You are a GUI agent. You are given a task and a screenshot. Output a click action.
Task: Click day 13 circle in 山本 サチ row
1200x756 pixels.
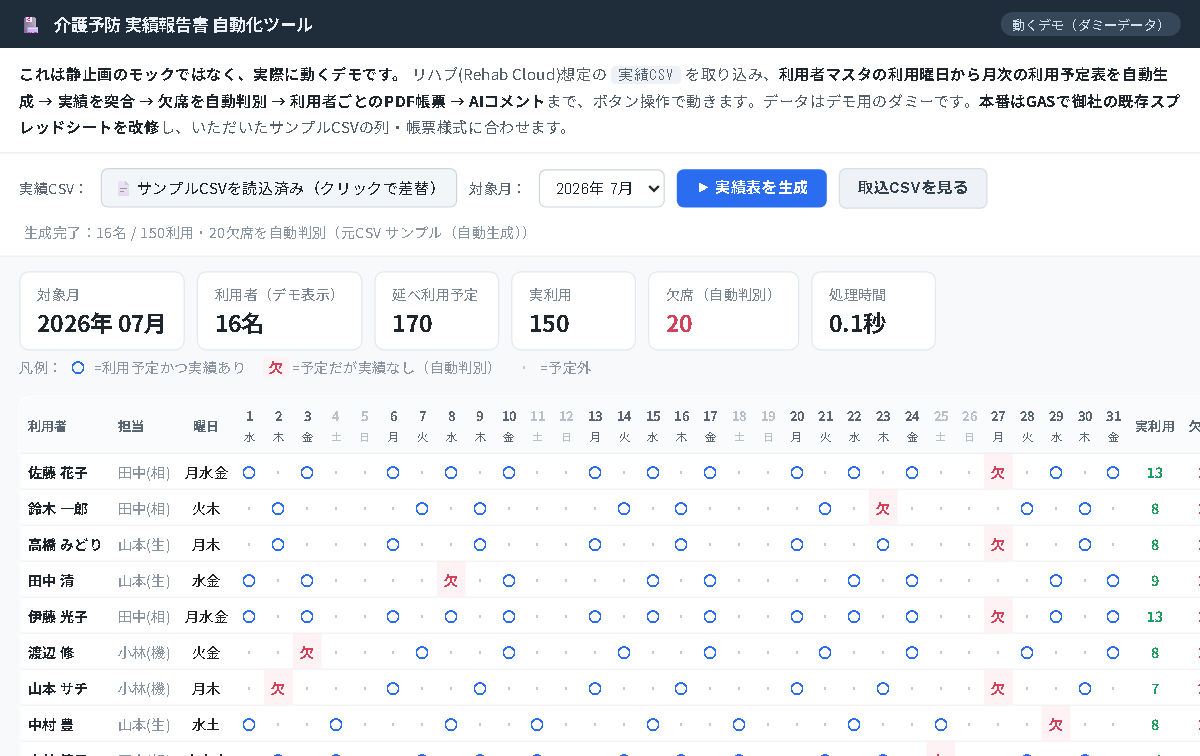click(595, 688)
